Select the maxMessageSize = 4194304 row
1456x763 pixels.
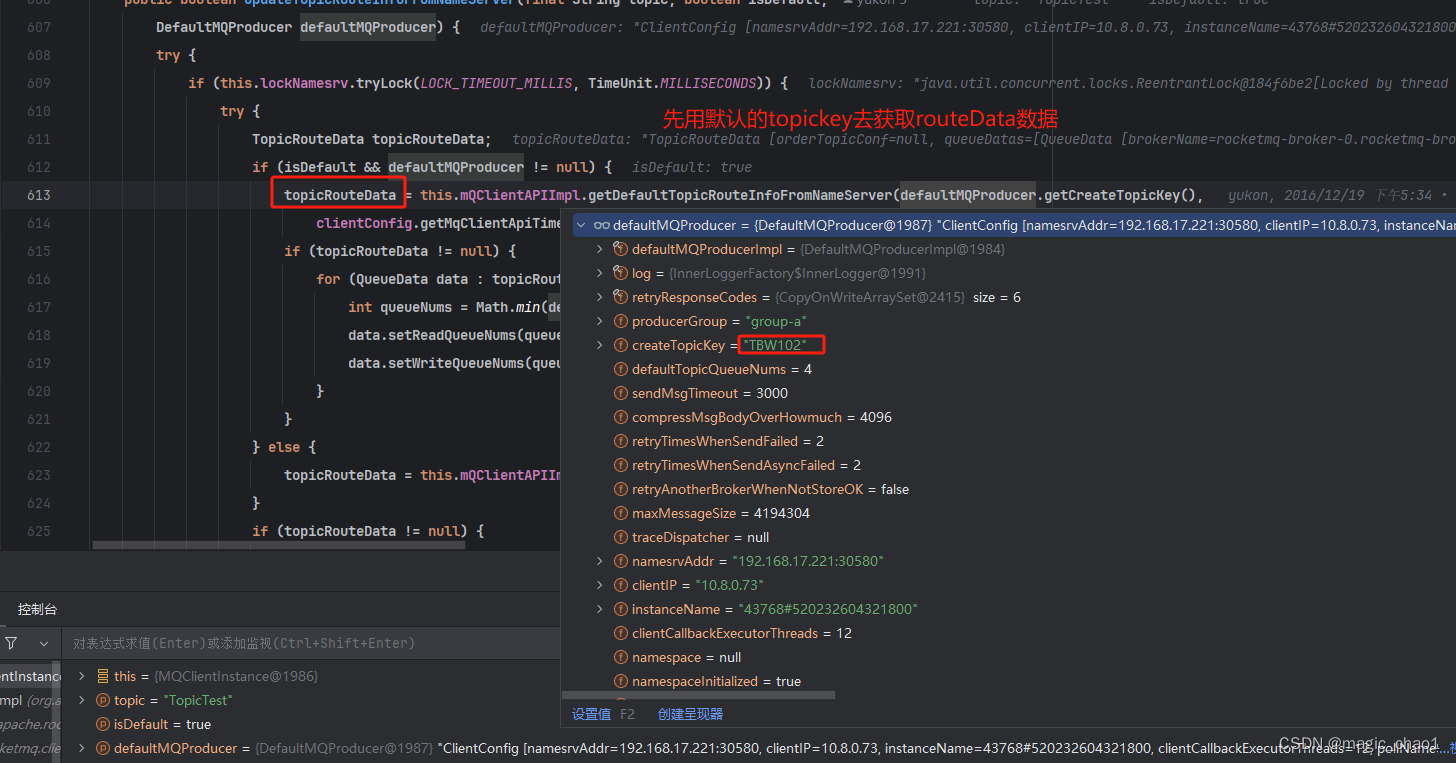pyautogui.click(x=1009, y=513)
